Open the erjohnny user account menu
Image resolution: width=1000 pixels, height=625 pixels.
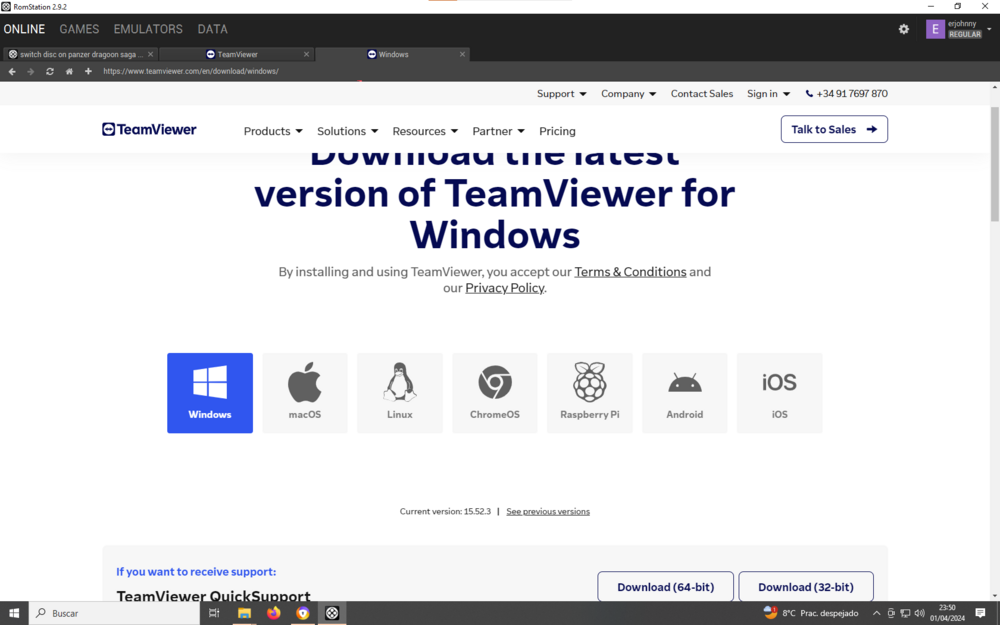coord(958,29)
